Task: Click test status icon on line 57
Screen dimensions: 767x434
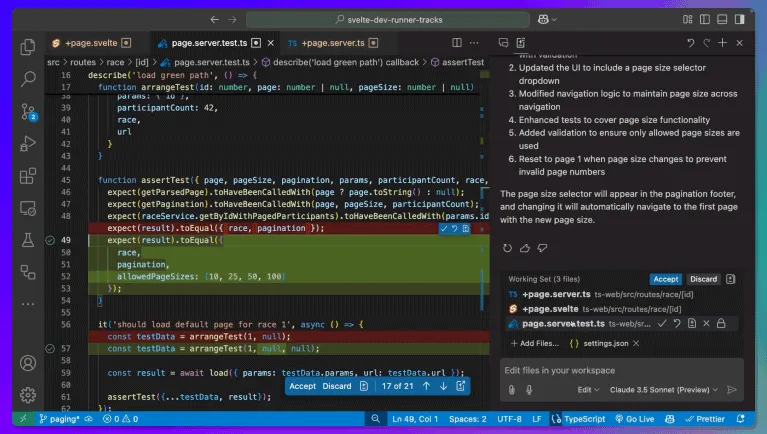Action: click(x=51, y=347)
